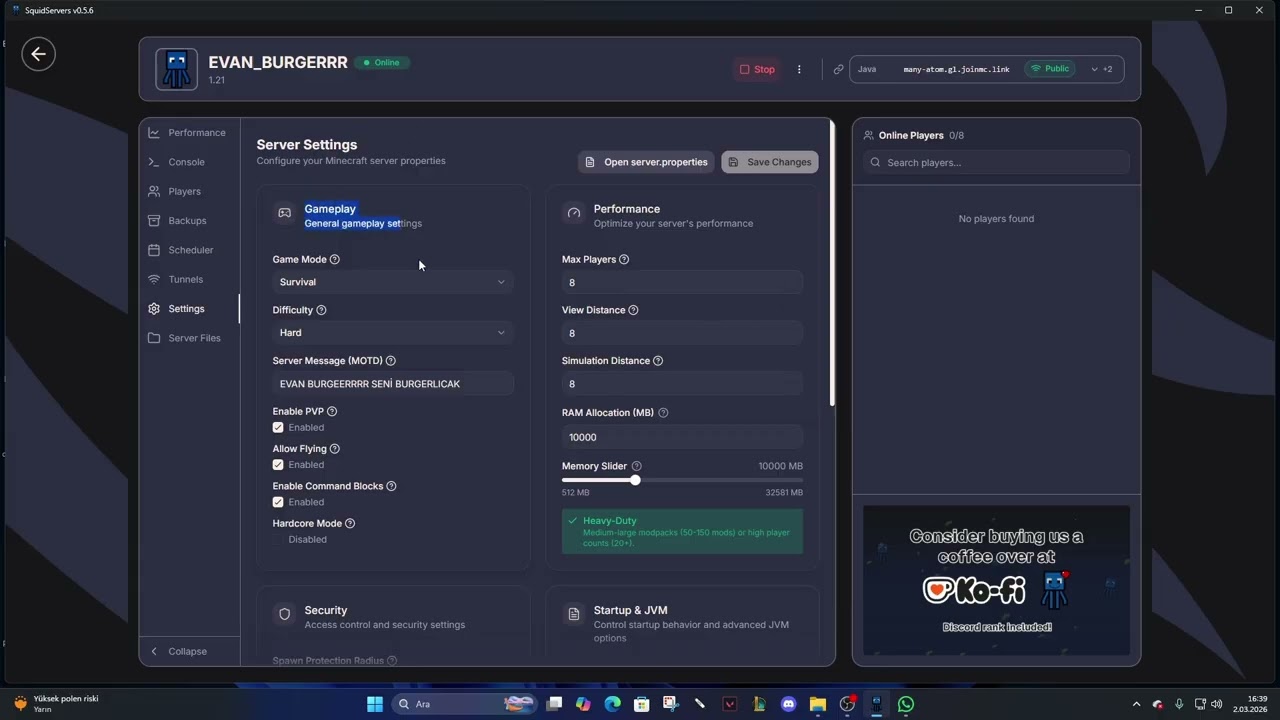
Task: Click Open server.properties button
Action: [x=646, y=162]
